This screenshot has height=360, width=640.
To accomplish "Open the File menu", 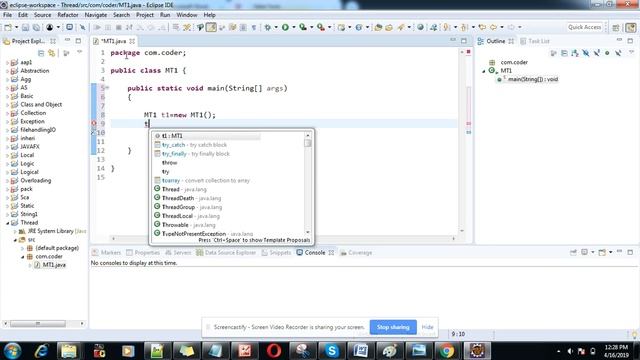I will [x=7, y=15].
